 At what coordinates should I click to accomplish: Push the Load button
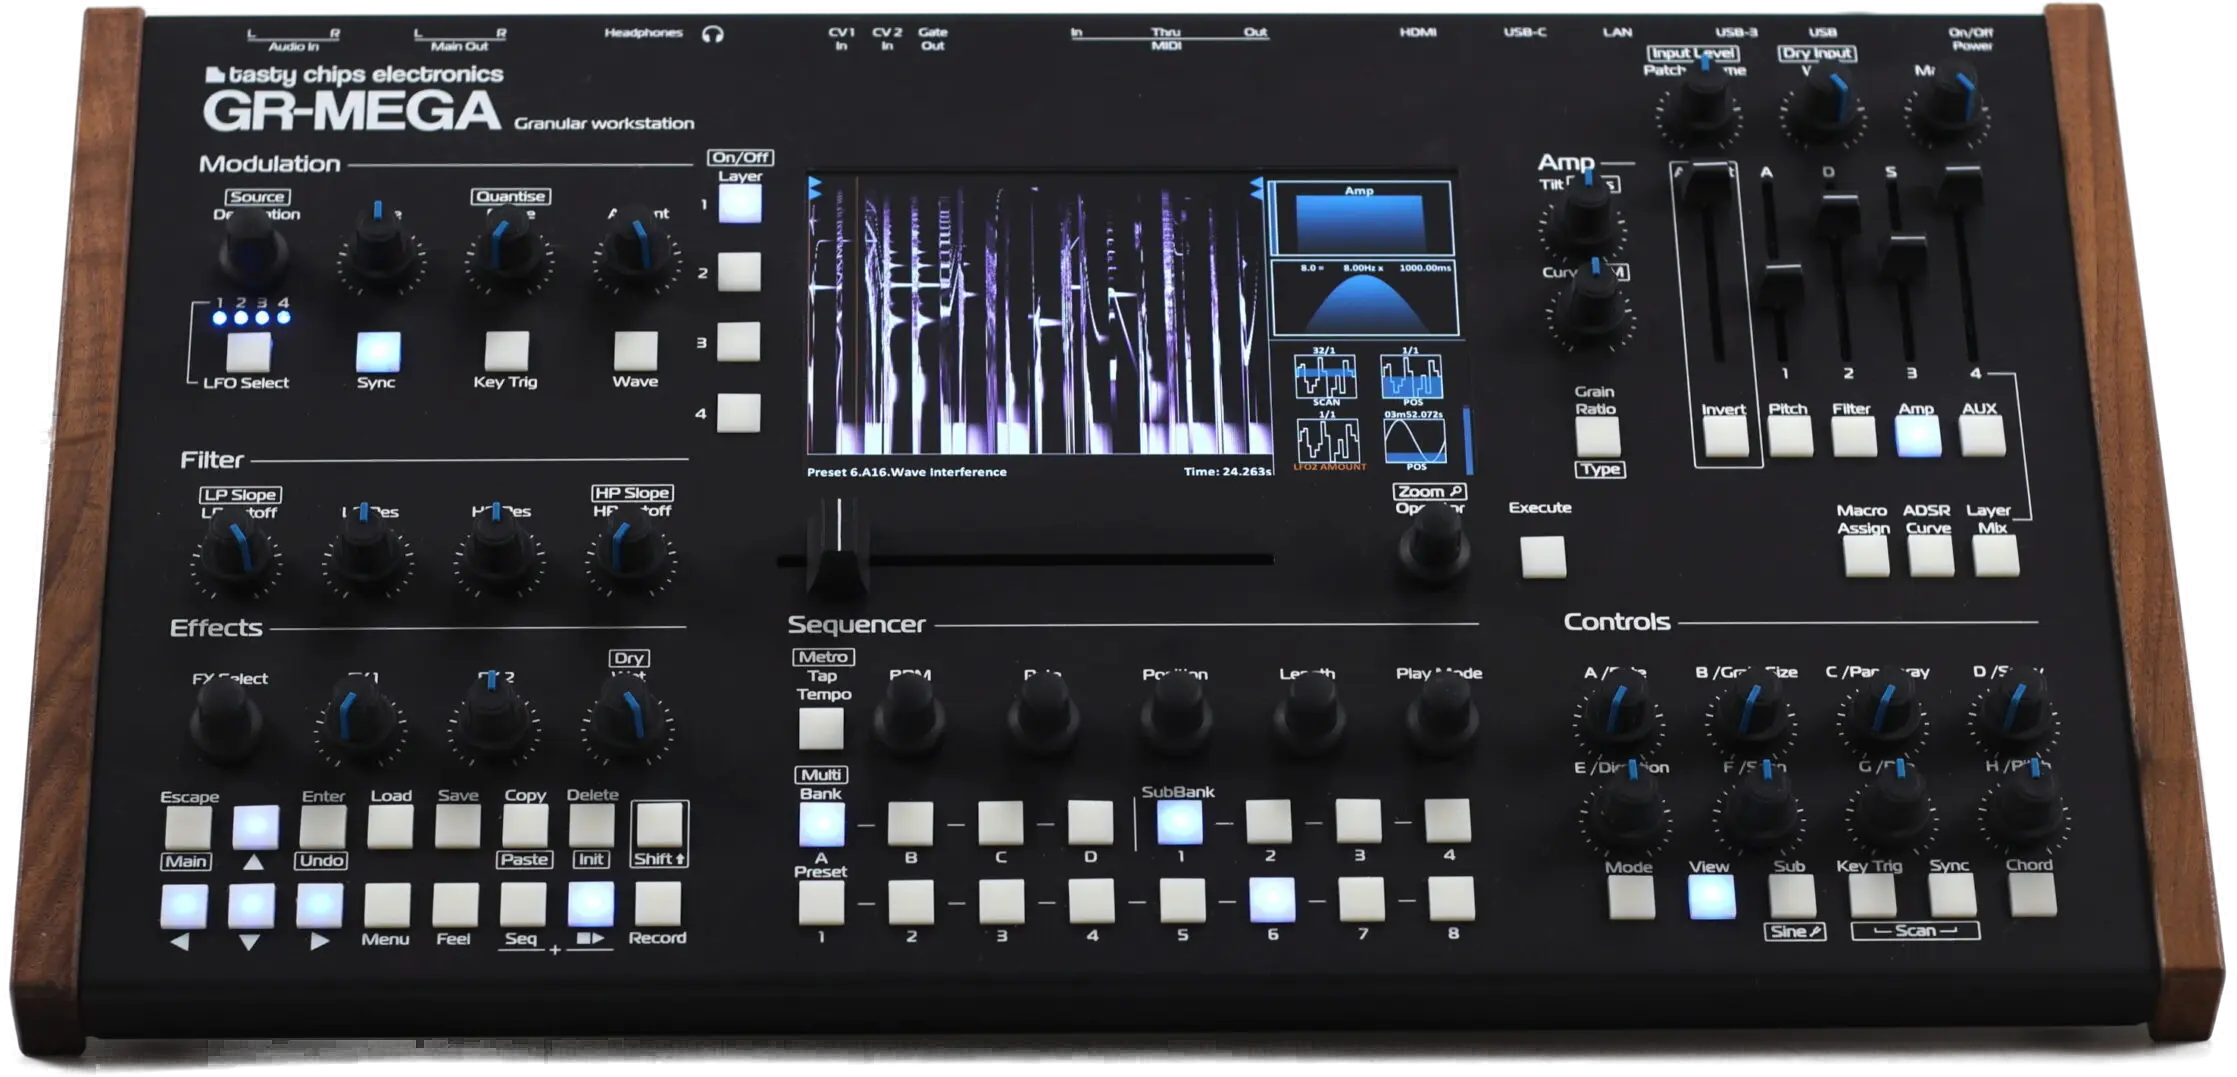tap(390, 827)
